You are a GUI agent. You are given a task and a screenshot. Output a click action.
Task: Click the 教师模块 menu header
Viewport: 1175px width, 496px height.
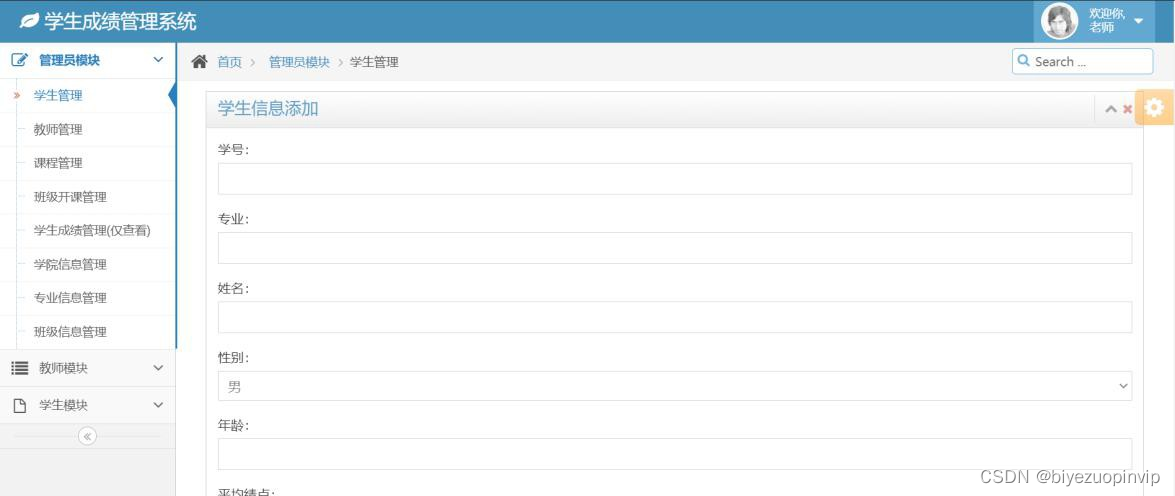point(88,368)
